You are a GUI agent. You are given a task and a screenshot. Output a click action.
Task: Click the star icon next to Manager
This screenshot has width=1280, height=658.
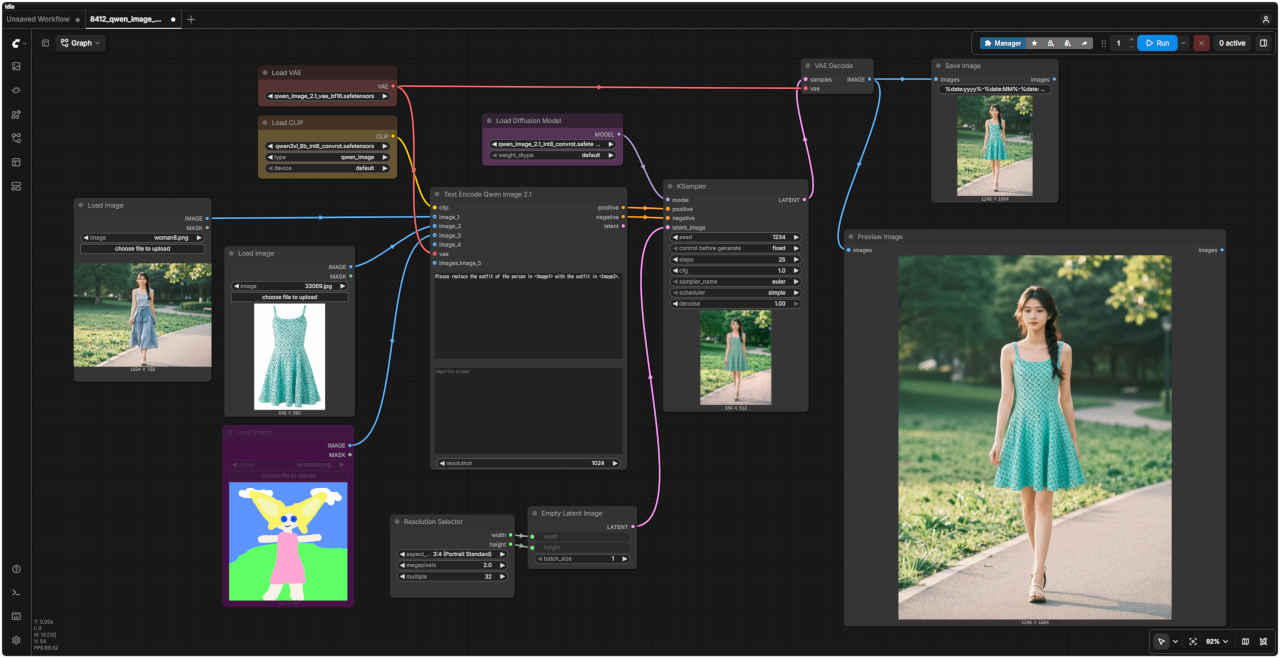[1034, 43]
